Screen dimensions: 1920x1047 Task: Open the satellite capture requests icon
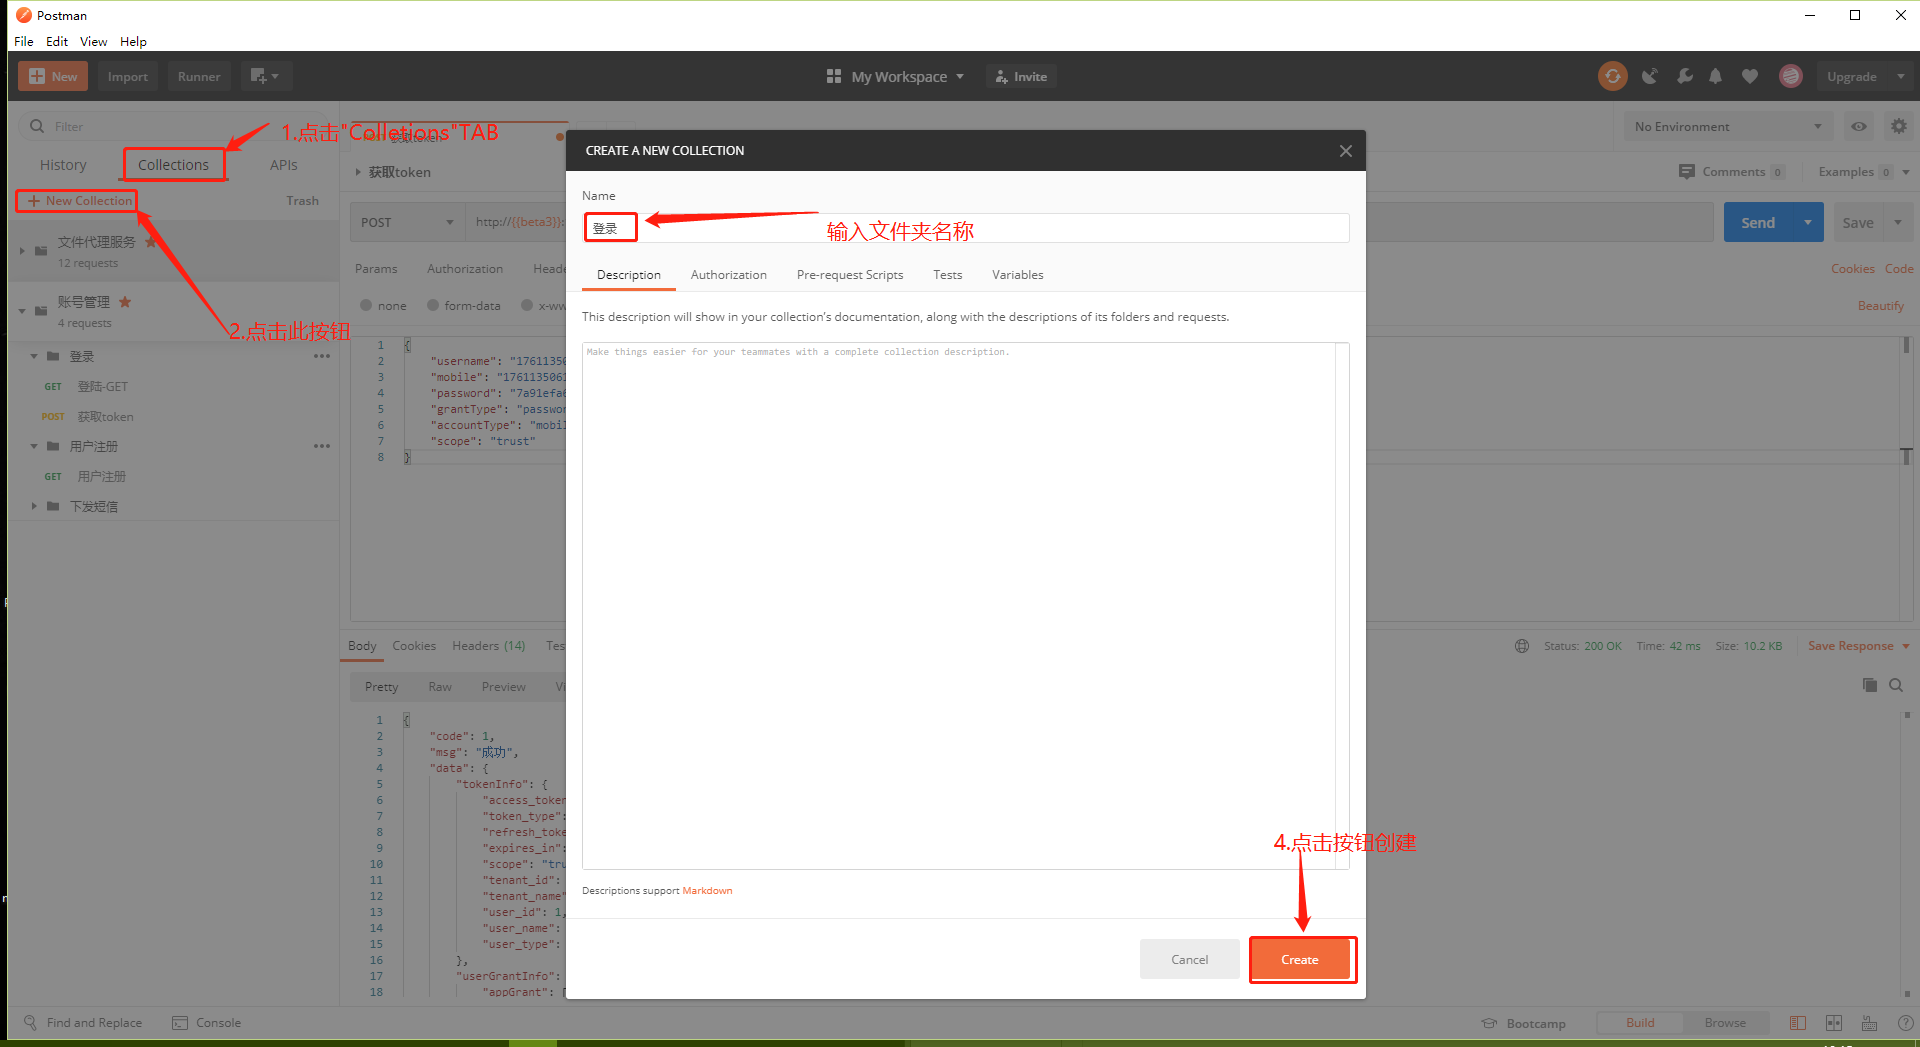[x=1650, y=76]
